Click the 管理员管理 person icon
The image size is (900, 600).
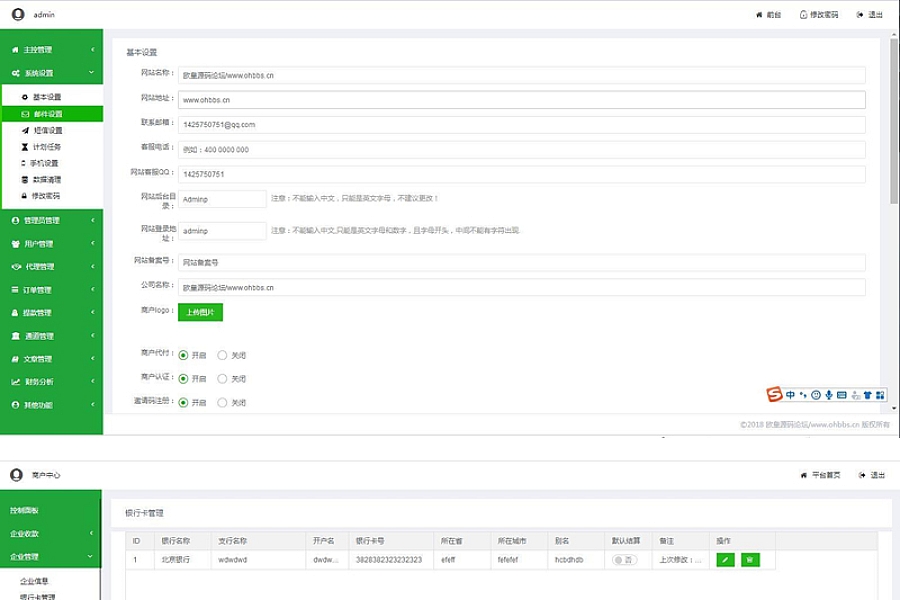(15, 220)
